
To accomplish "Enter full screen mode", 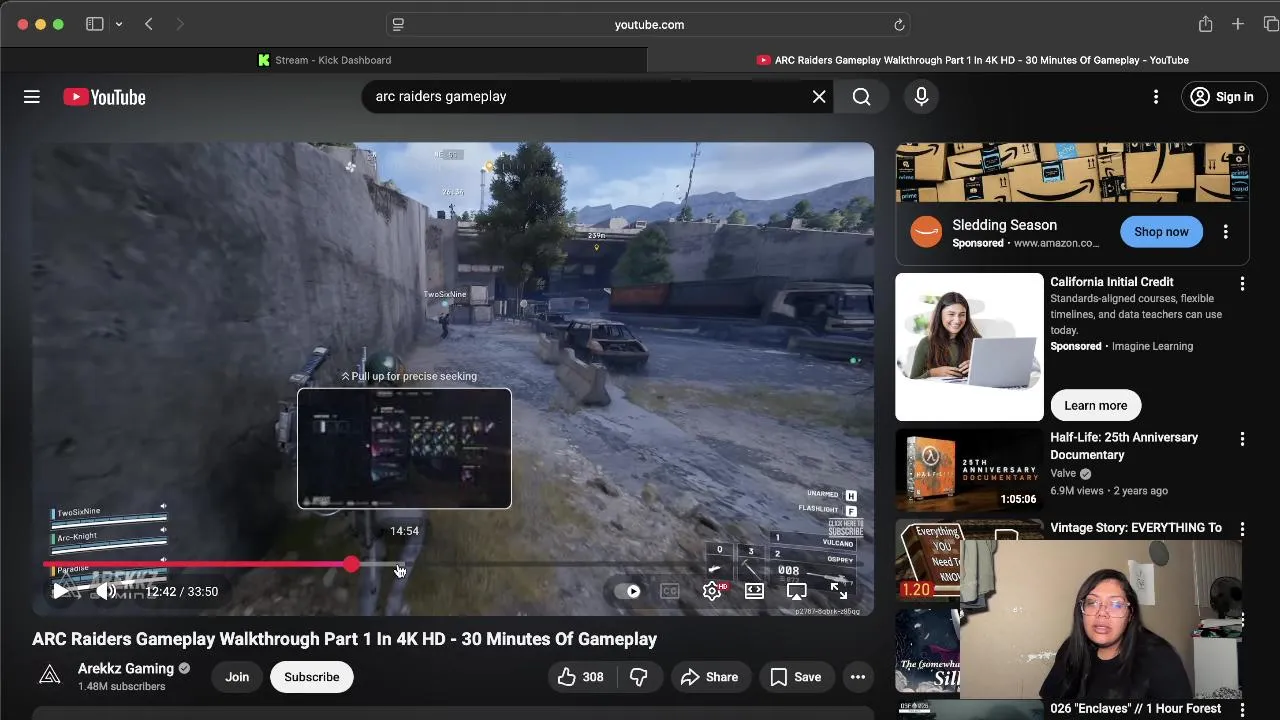I will coord(839,591).
